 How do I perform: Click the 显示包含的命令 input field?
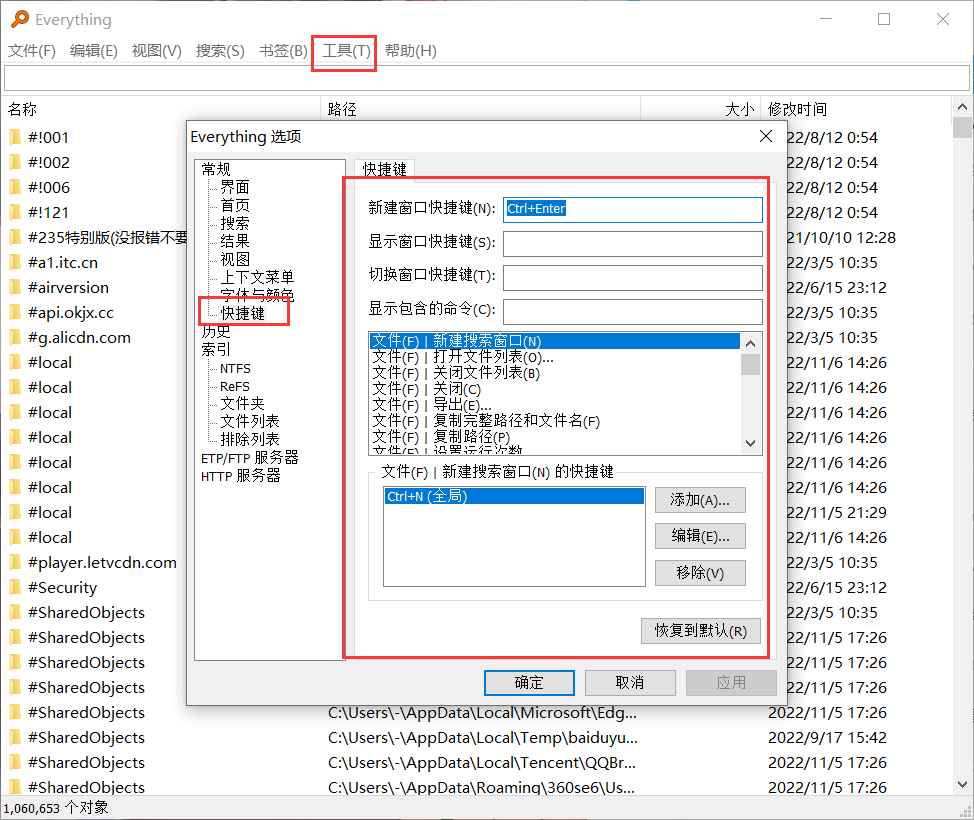[633, 312]
